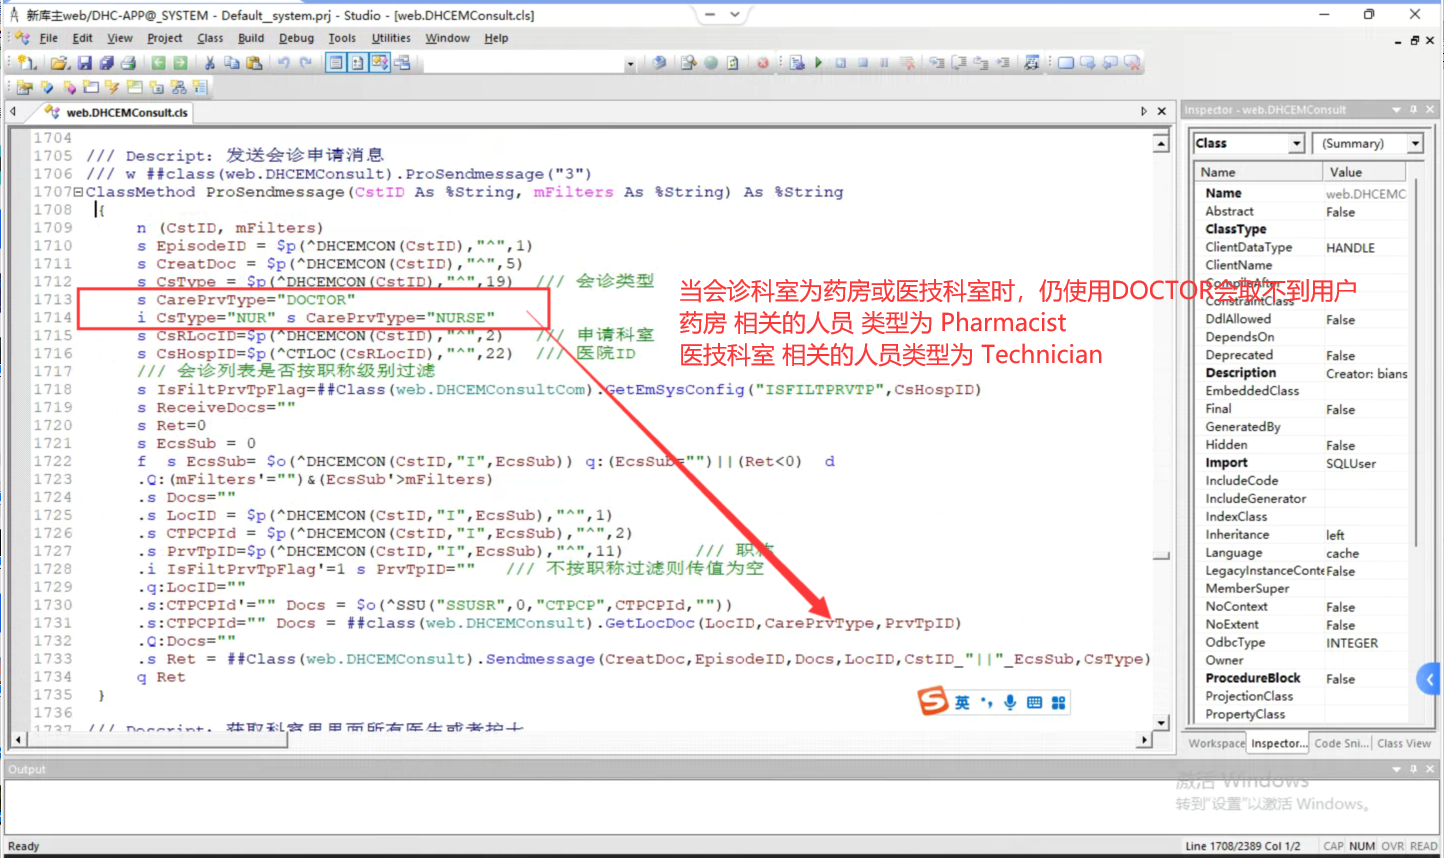Image resolution: width=1444 pixels, height=858 pixels.
Task: Toggle the Sogou 英 language mode indicator
Action: tap(962, 702)
